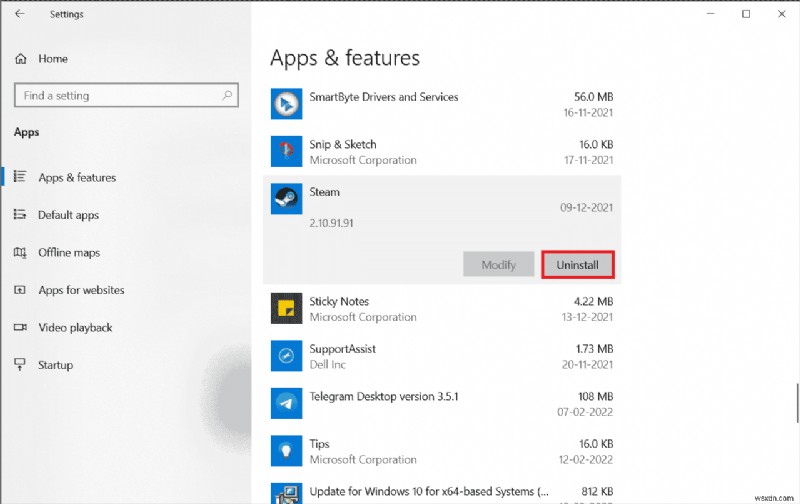
Task: Select the Snip & Sketch entry
Action: [x=442, y=152]
